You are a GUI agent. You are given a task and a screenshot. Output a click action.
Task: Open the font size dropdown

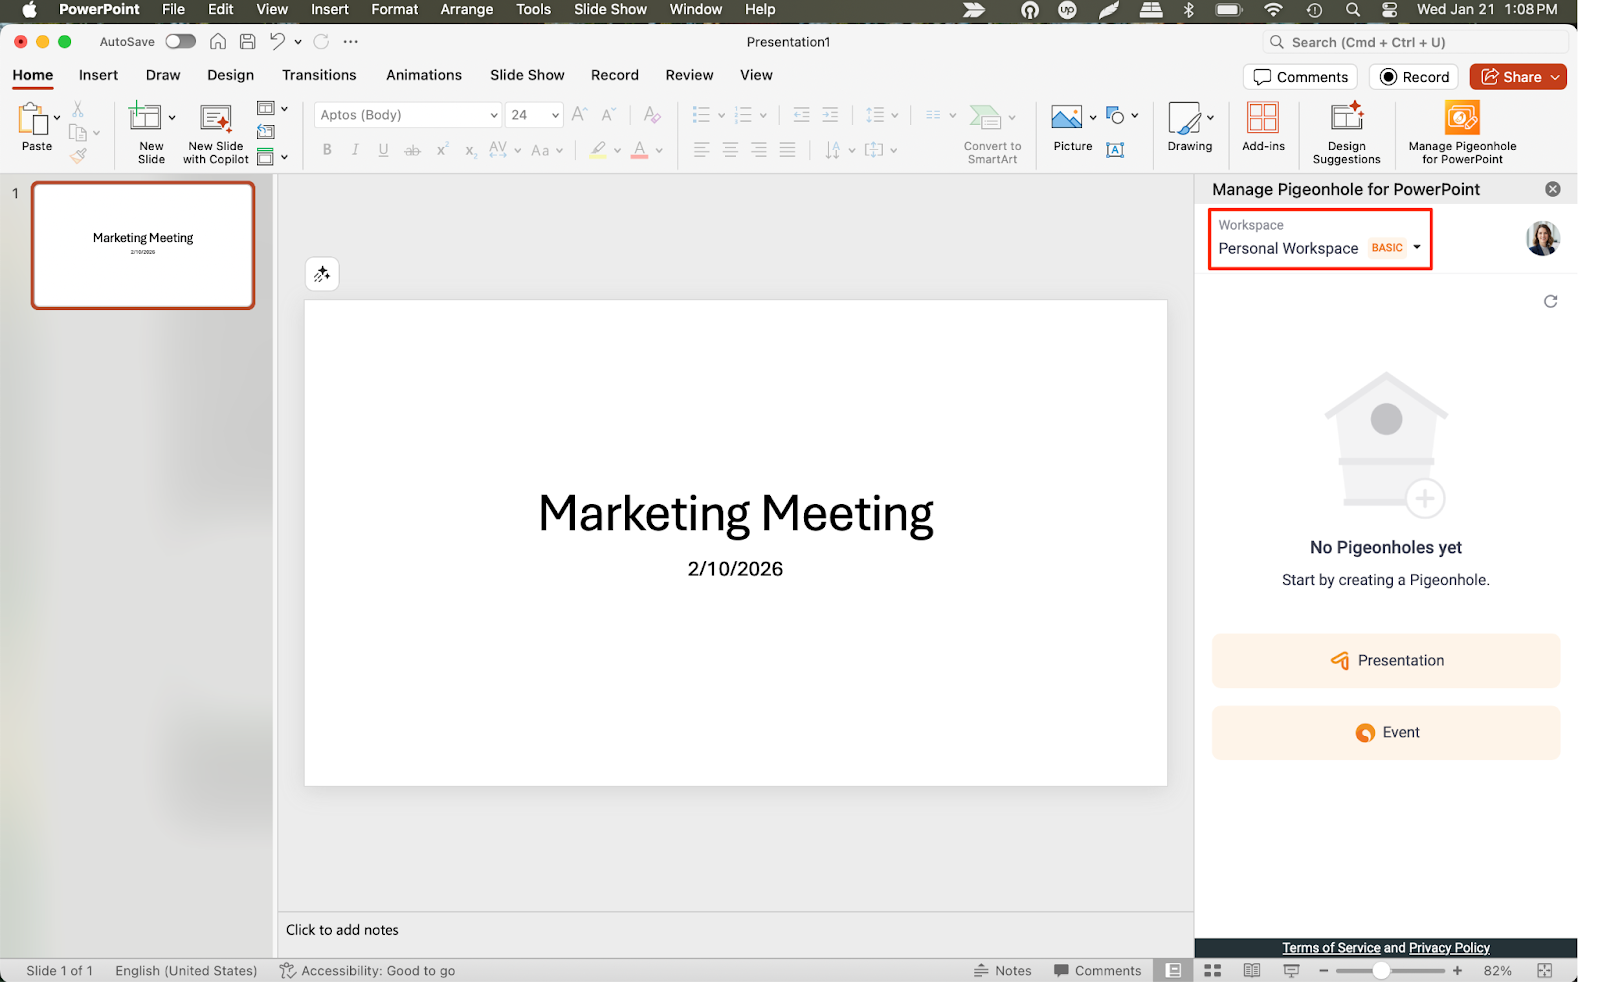pyautogui.click(x=555, y=115)
